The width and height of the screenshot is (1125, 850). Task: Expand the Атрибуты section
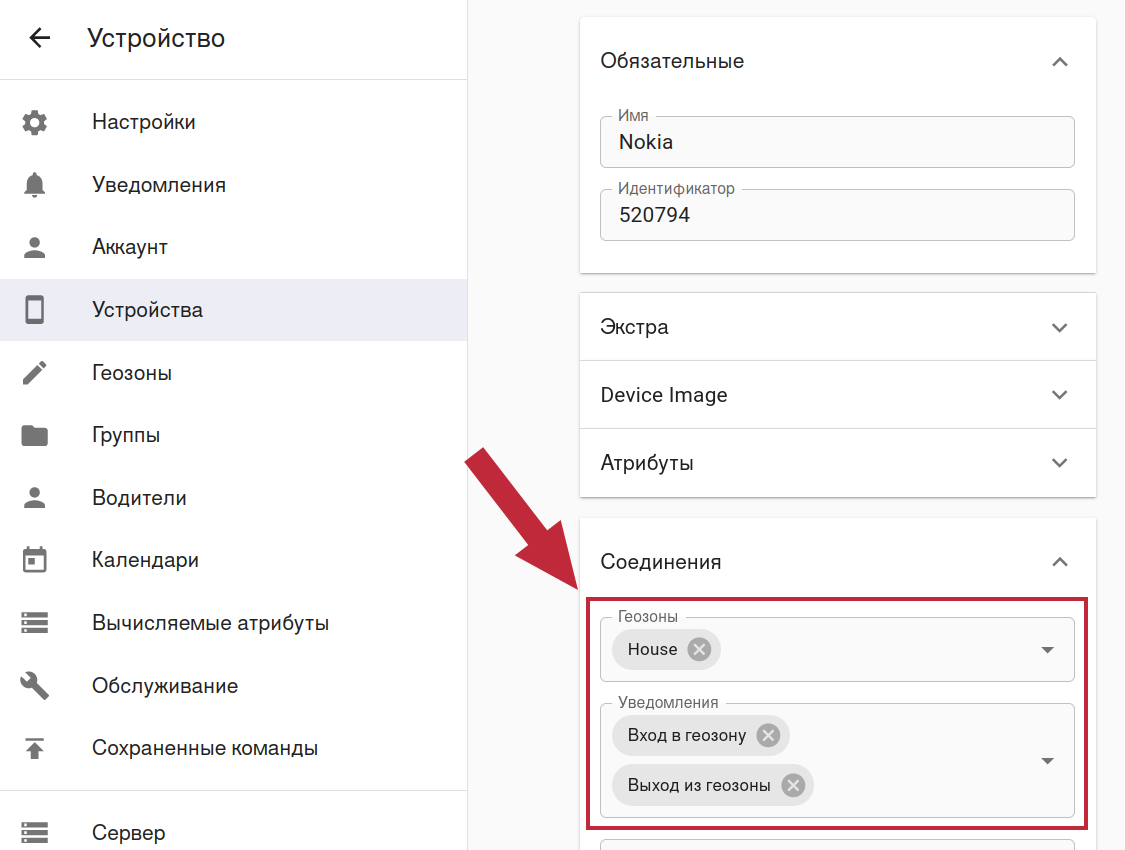pos(1060,463)
